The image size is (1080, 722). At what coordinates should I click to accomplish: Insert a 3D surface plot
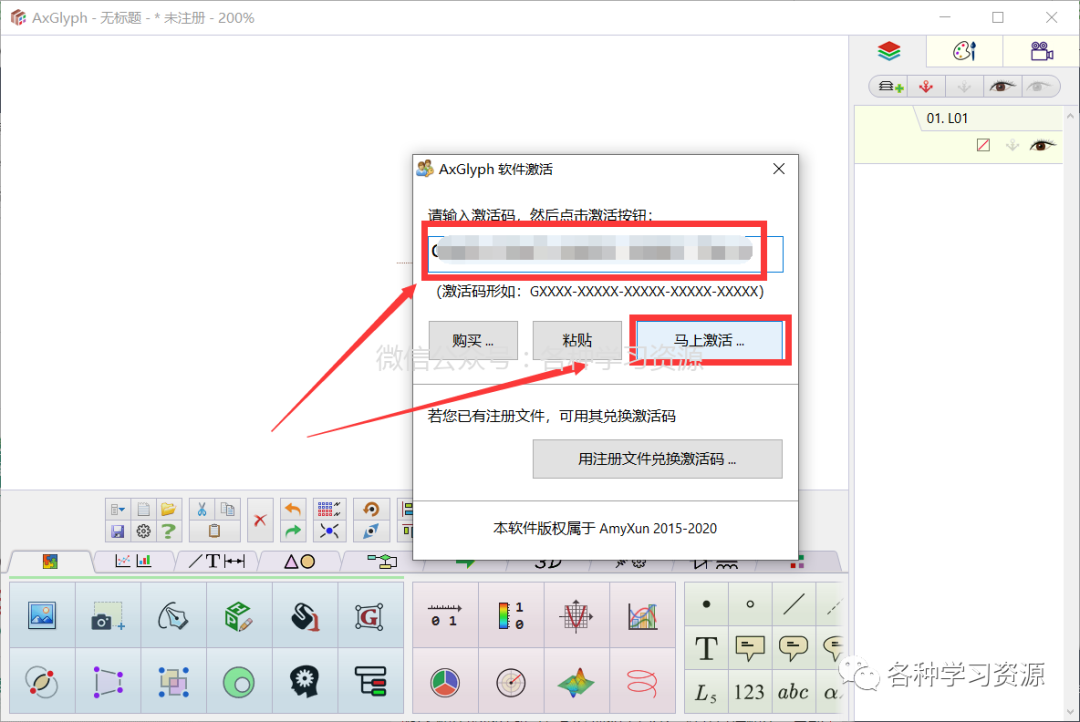[577, 682]
